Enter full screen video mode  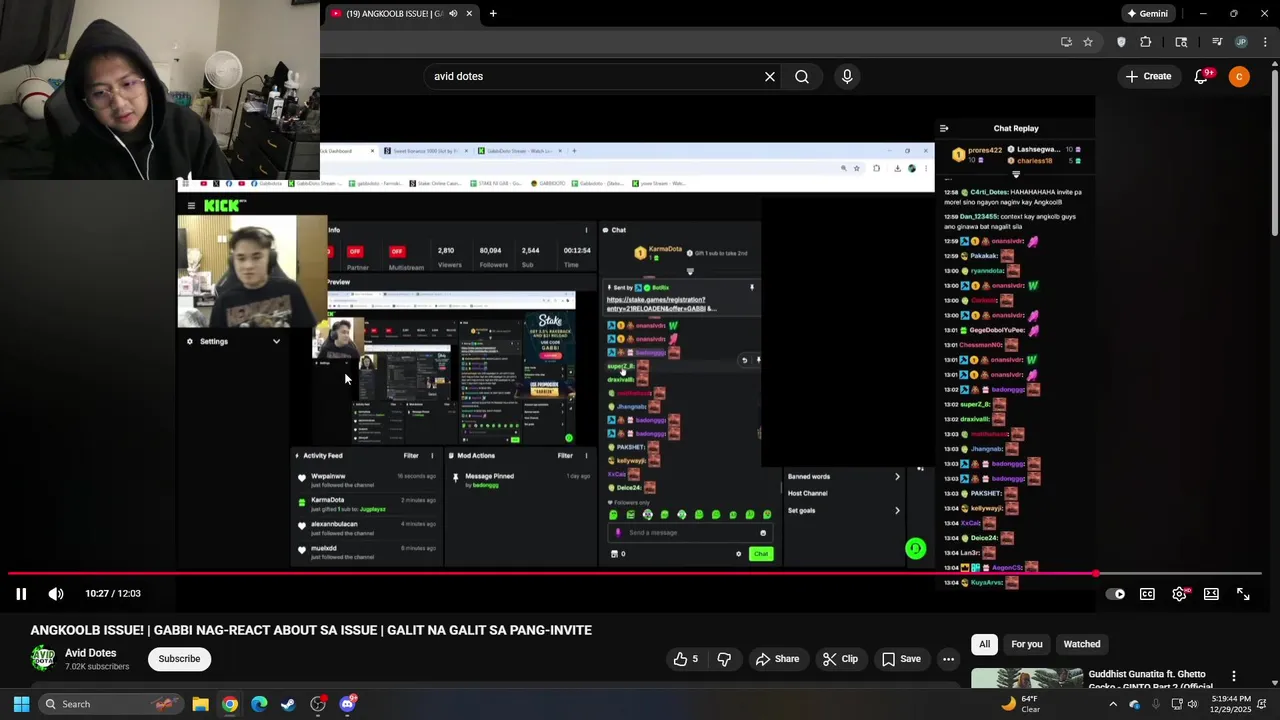[x=1243, y=594]
